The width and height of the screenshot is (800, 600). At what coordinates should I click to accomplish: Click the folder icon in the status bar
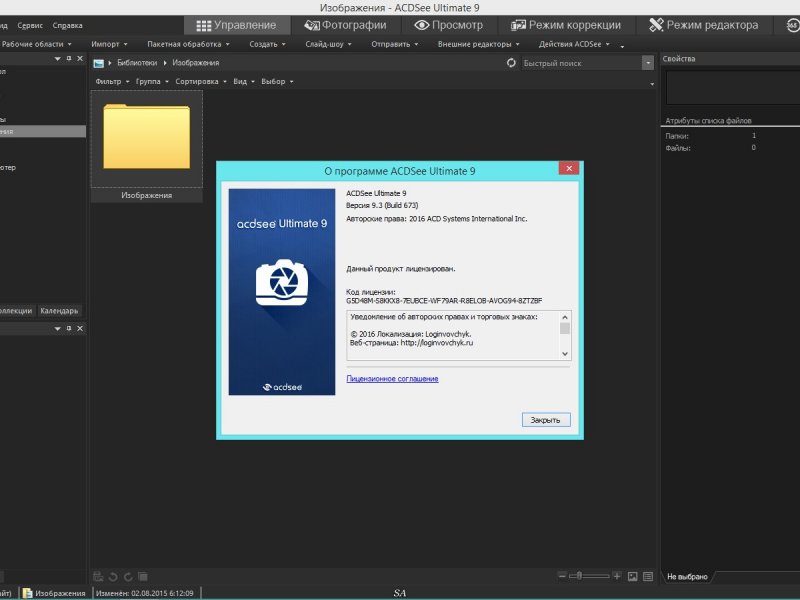(x=28, y=593)
